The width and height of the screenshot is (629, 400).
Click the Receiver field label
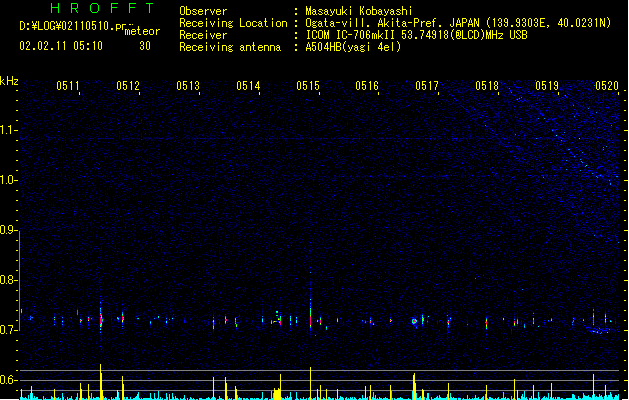tap(203, 35)
